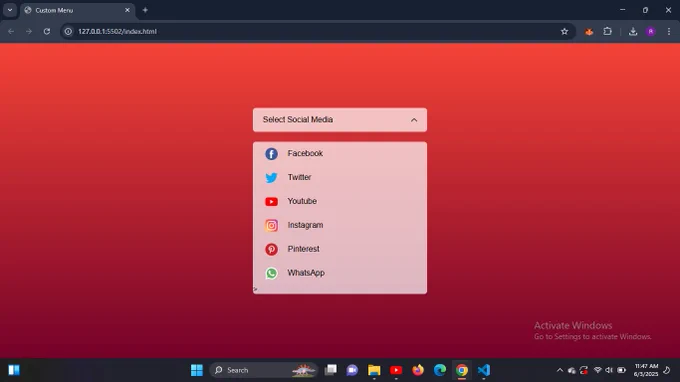Open the clock and date
Image resolution: width=680 pixels, height=382 pixels.
point(646,370)
